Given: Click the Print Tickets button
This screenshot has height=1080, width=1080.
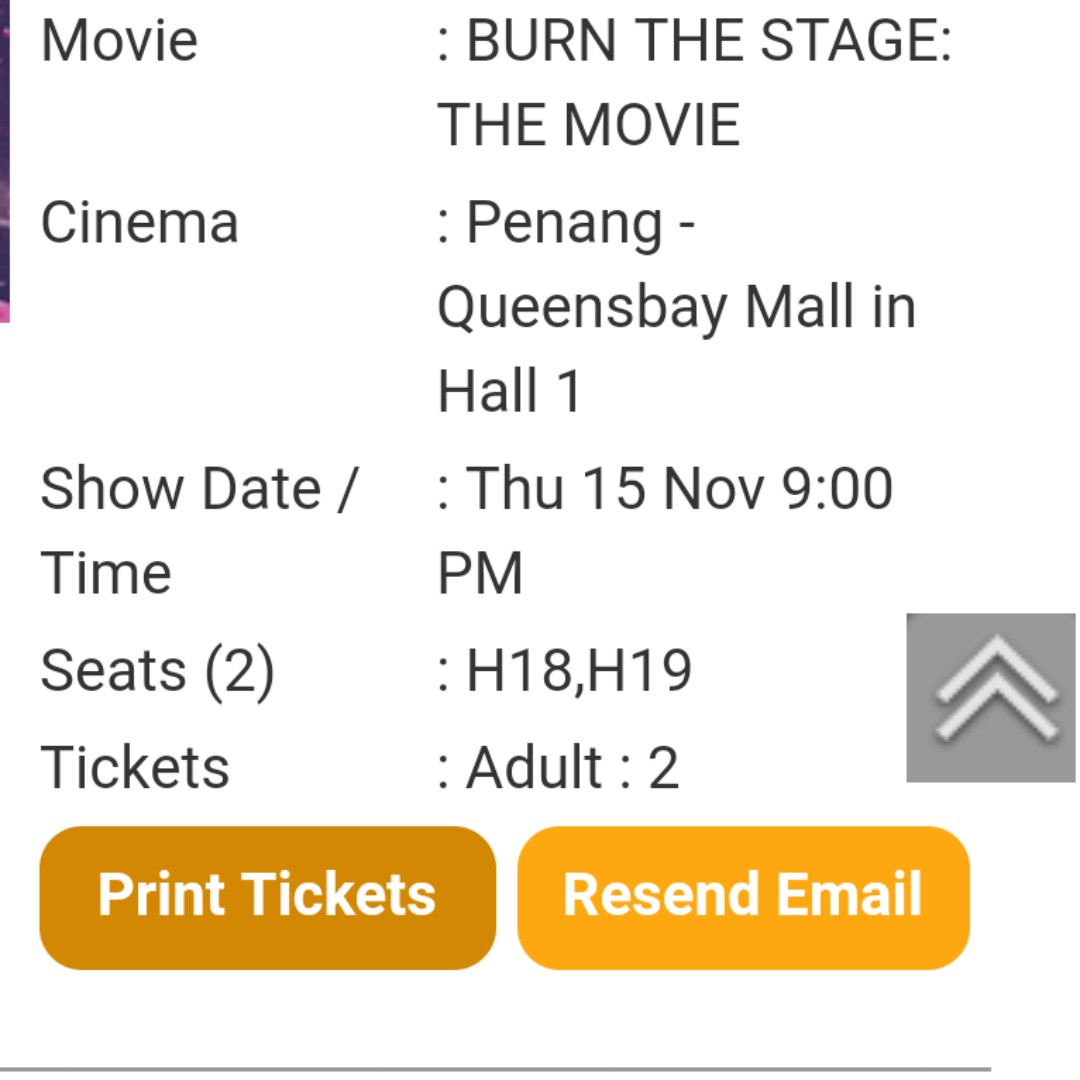Looking at the screenshot, I should 267,896.
